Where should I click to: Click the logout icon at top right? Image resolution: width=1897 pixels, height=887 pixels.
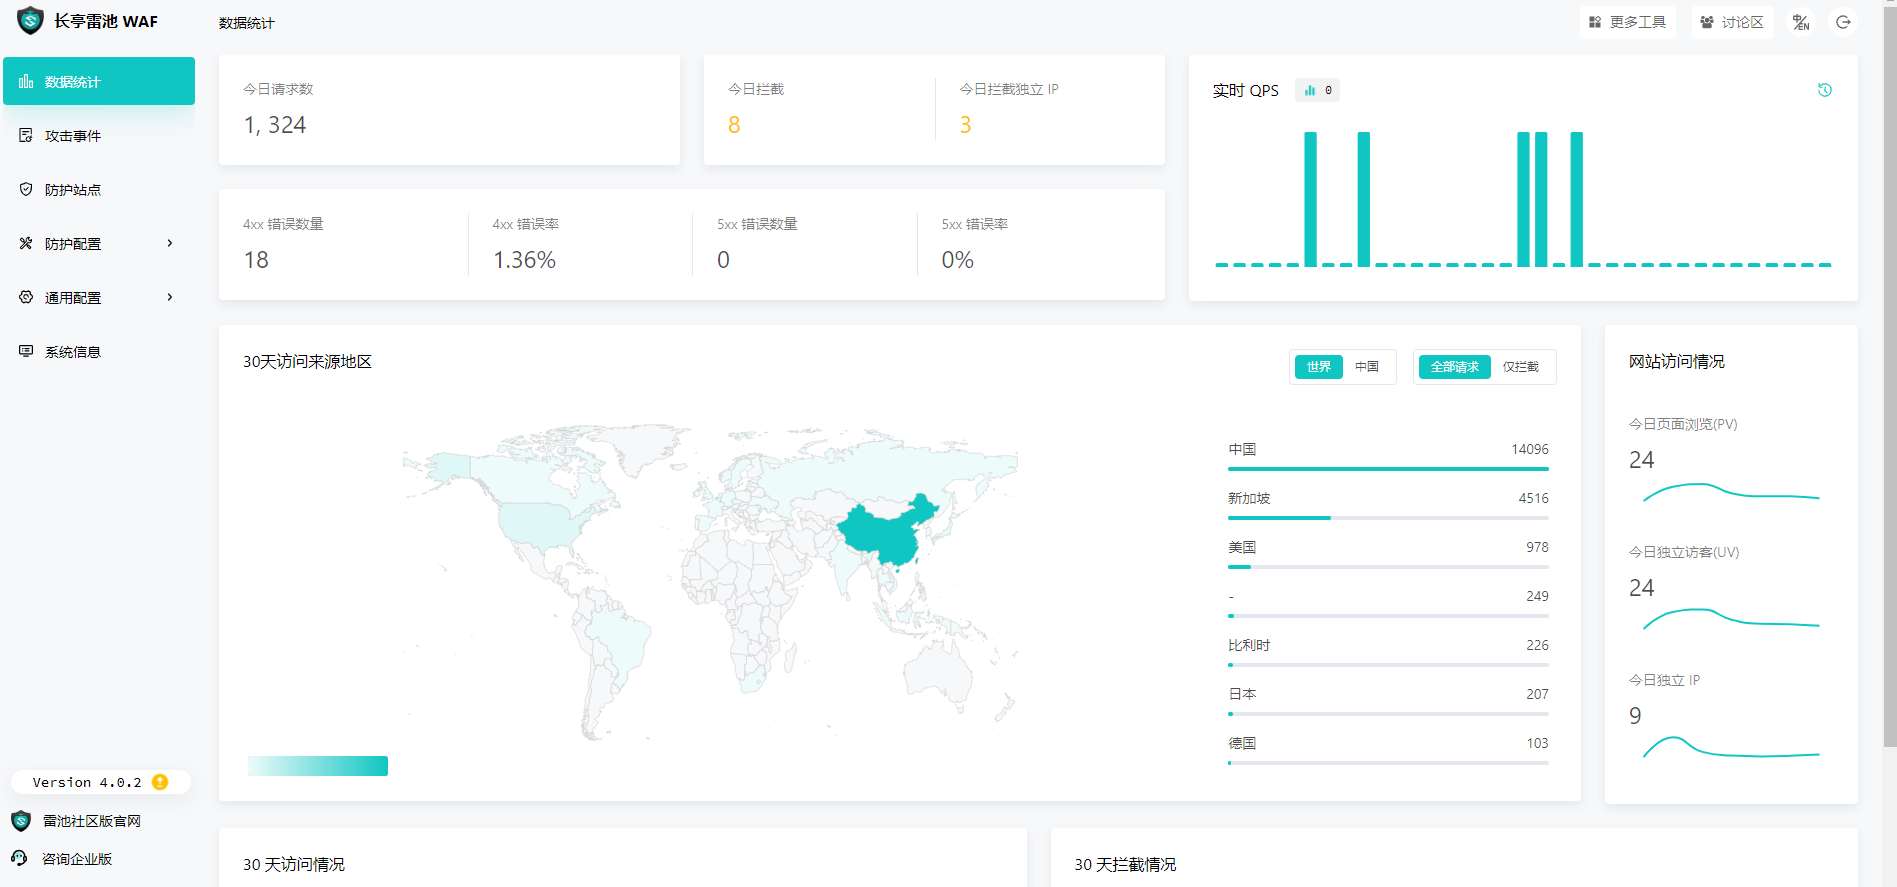coord(1843,22)
